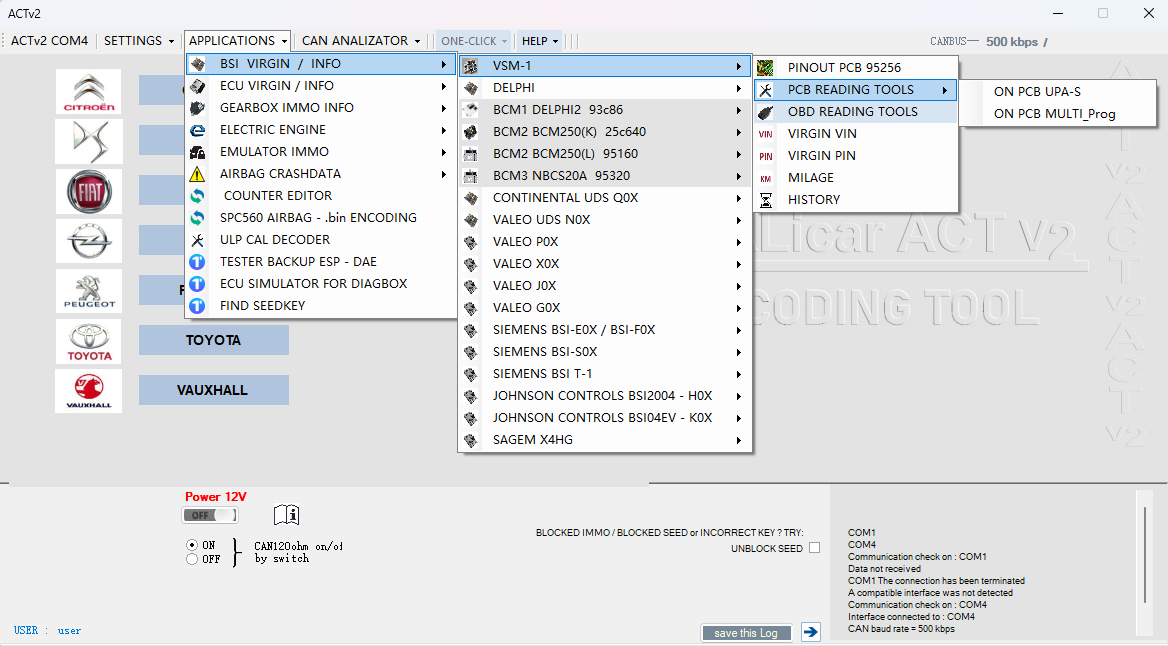Click the save this Log button
1168x646 pixels.
tap(746, 632)
